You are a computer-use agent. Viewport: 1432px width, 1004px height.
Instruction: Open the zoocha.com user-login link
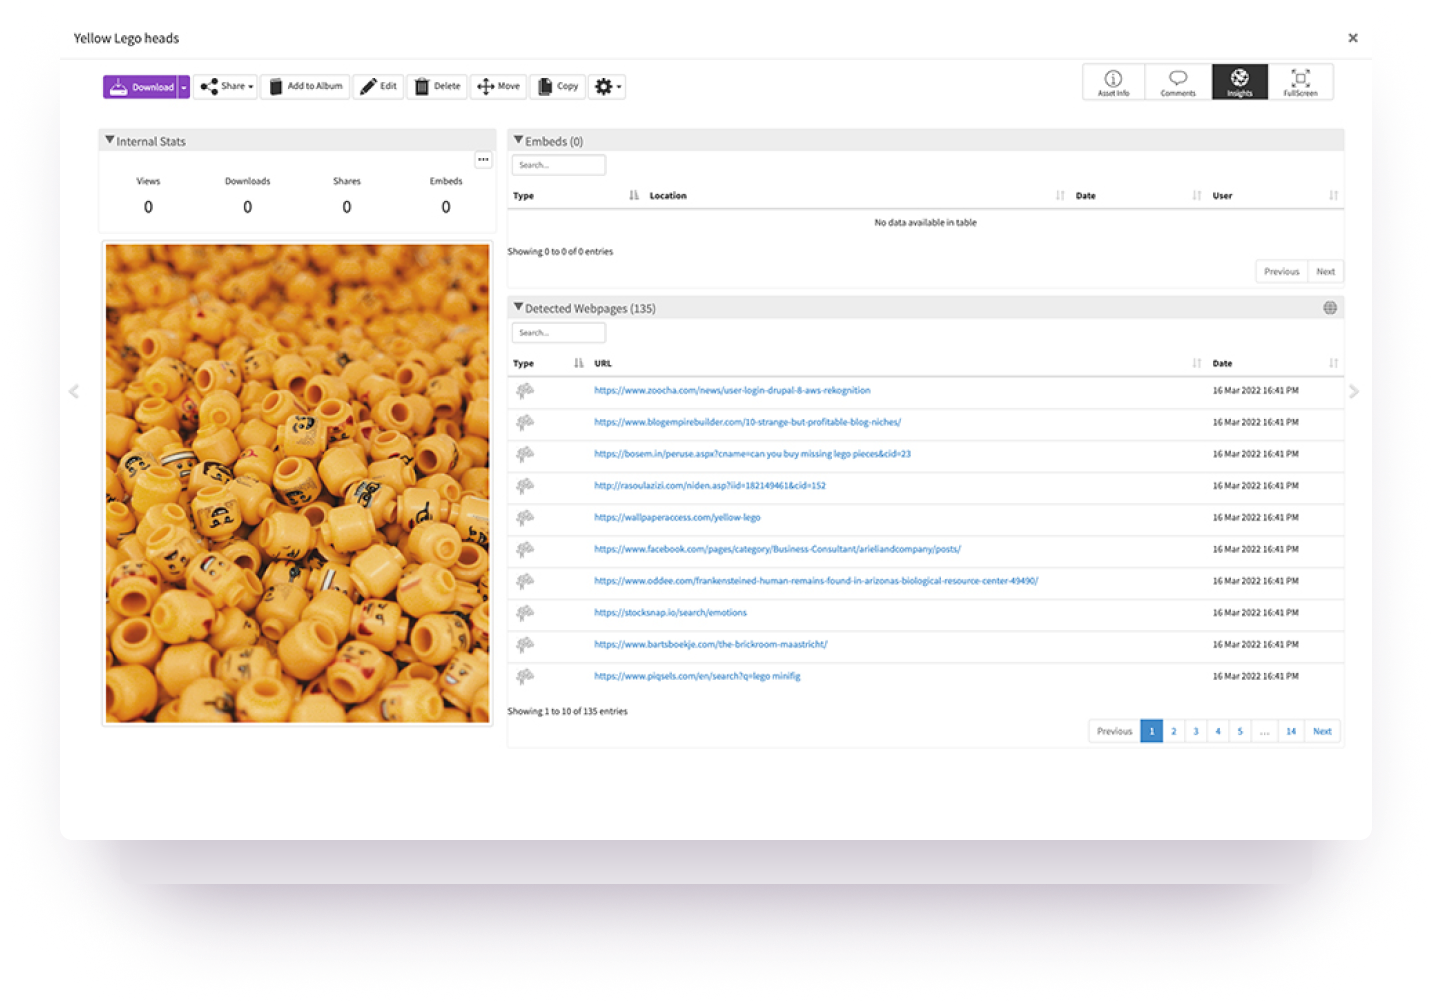pos(732,391)
